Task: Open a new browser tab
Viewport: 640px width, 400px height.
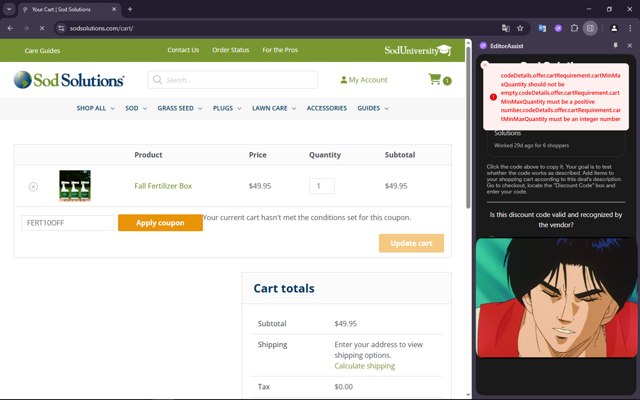Action: [130, 9]
